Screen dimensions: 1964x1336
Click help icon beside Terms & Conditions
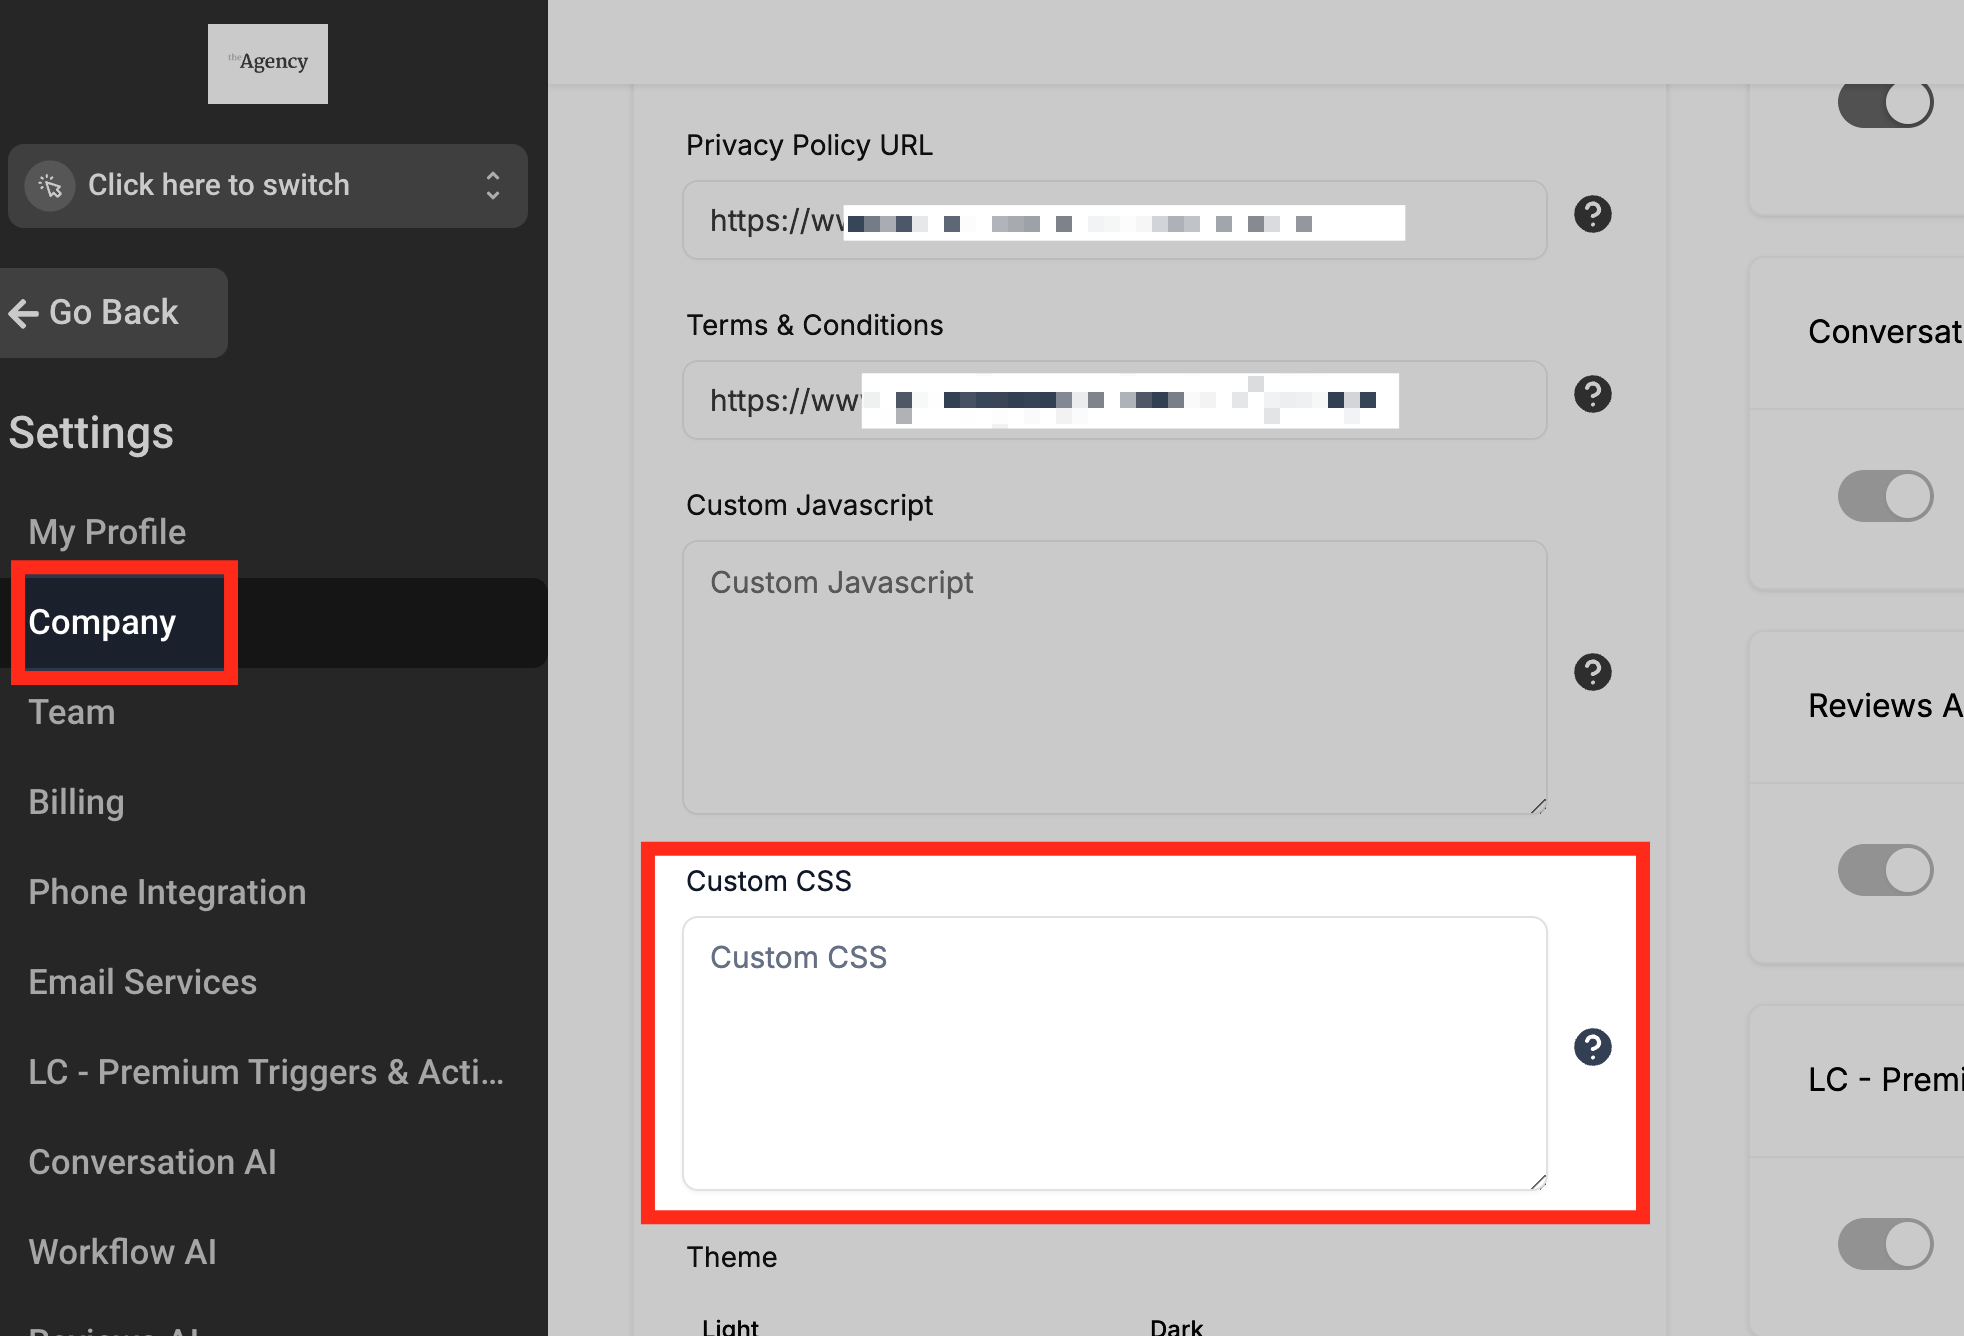1592,394
